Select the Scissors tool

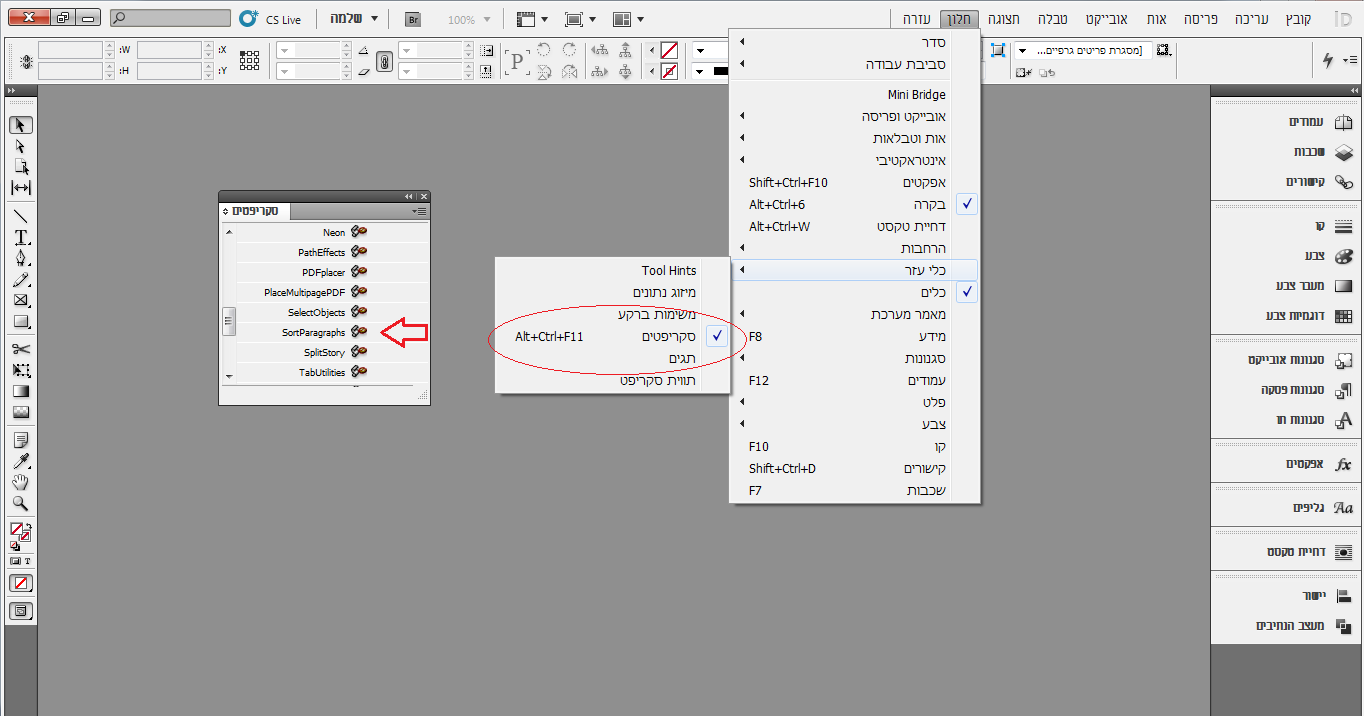pos(21,349)
